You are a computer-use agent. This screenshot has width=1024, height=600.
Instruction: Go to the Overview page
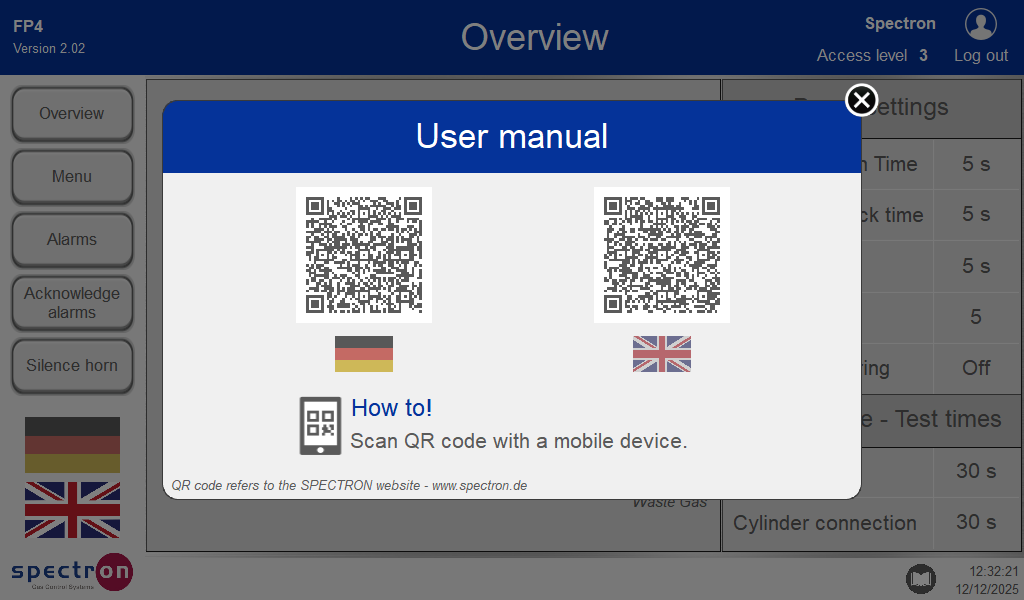(72, 114)
